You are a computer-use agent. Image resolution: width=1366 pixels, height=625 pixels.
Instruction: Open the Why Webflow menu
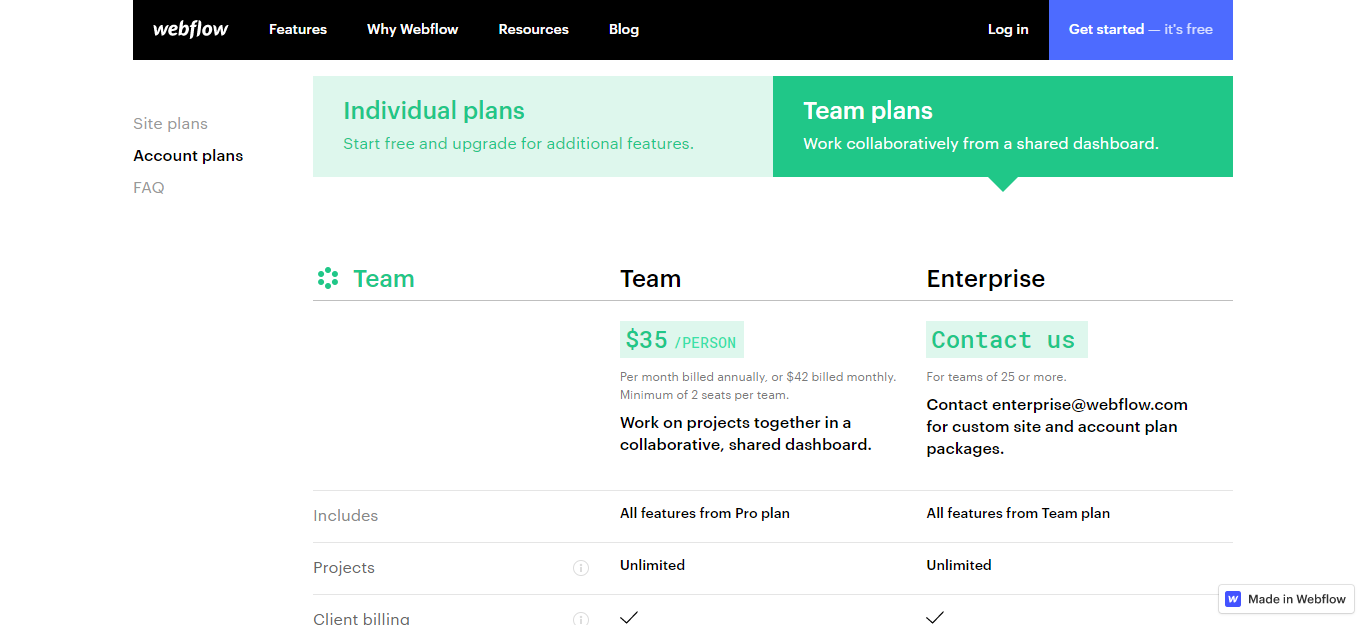(x=412, y=29)
